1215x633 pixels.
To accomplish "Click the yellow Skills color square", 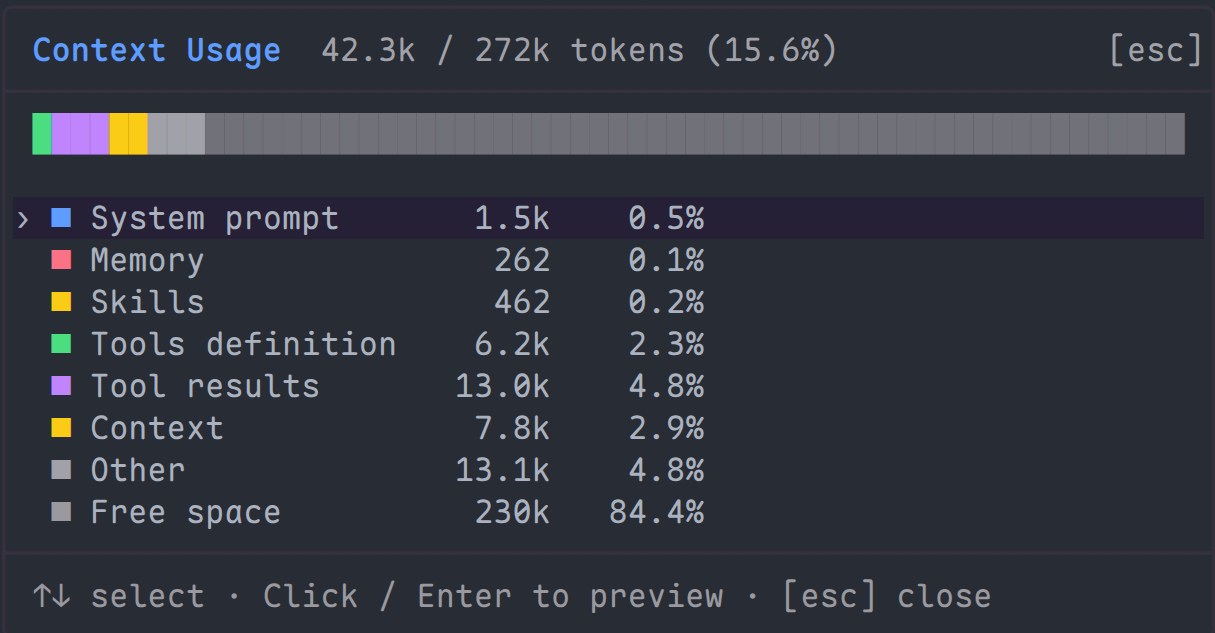I will click(61, 302).
